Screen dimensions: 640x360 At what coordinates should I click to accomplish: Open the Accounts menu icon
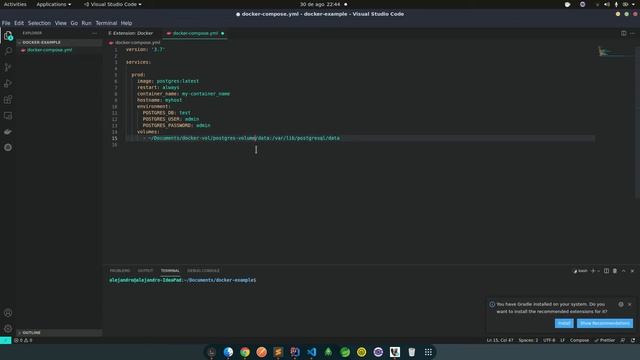[x=8, y=313]
